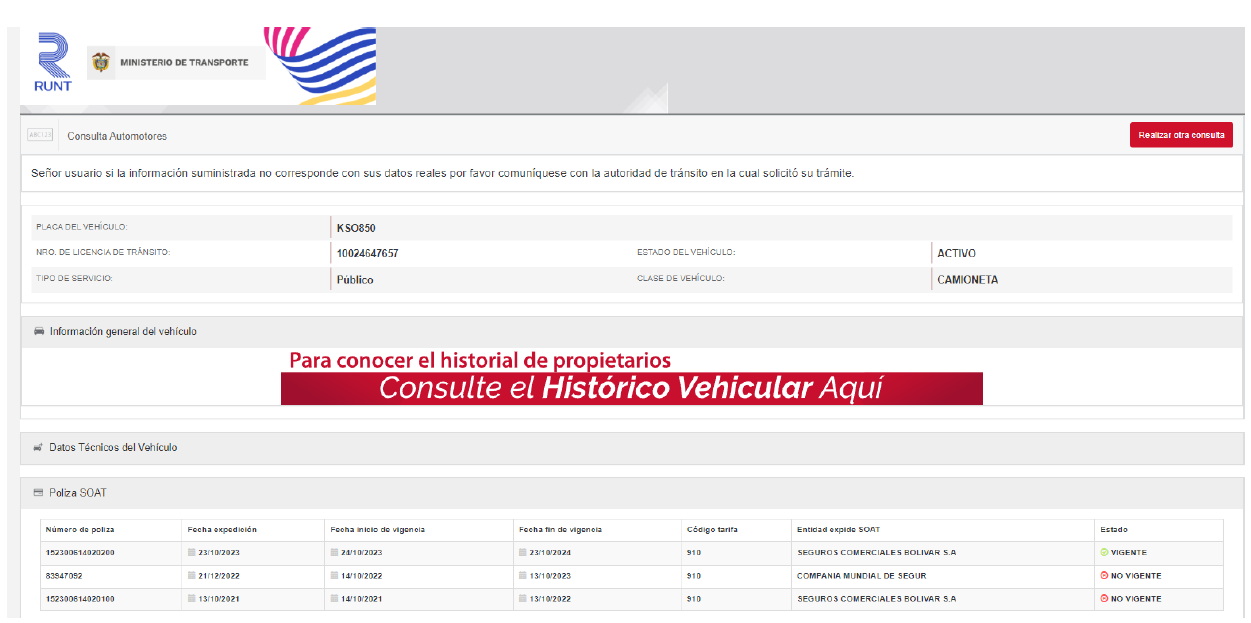
Task: Select the Consulta Automotores header
Action: pyautogui.click(x=117, y=136)
